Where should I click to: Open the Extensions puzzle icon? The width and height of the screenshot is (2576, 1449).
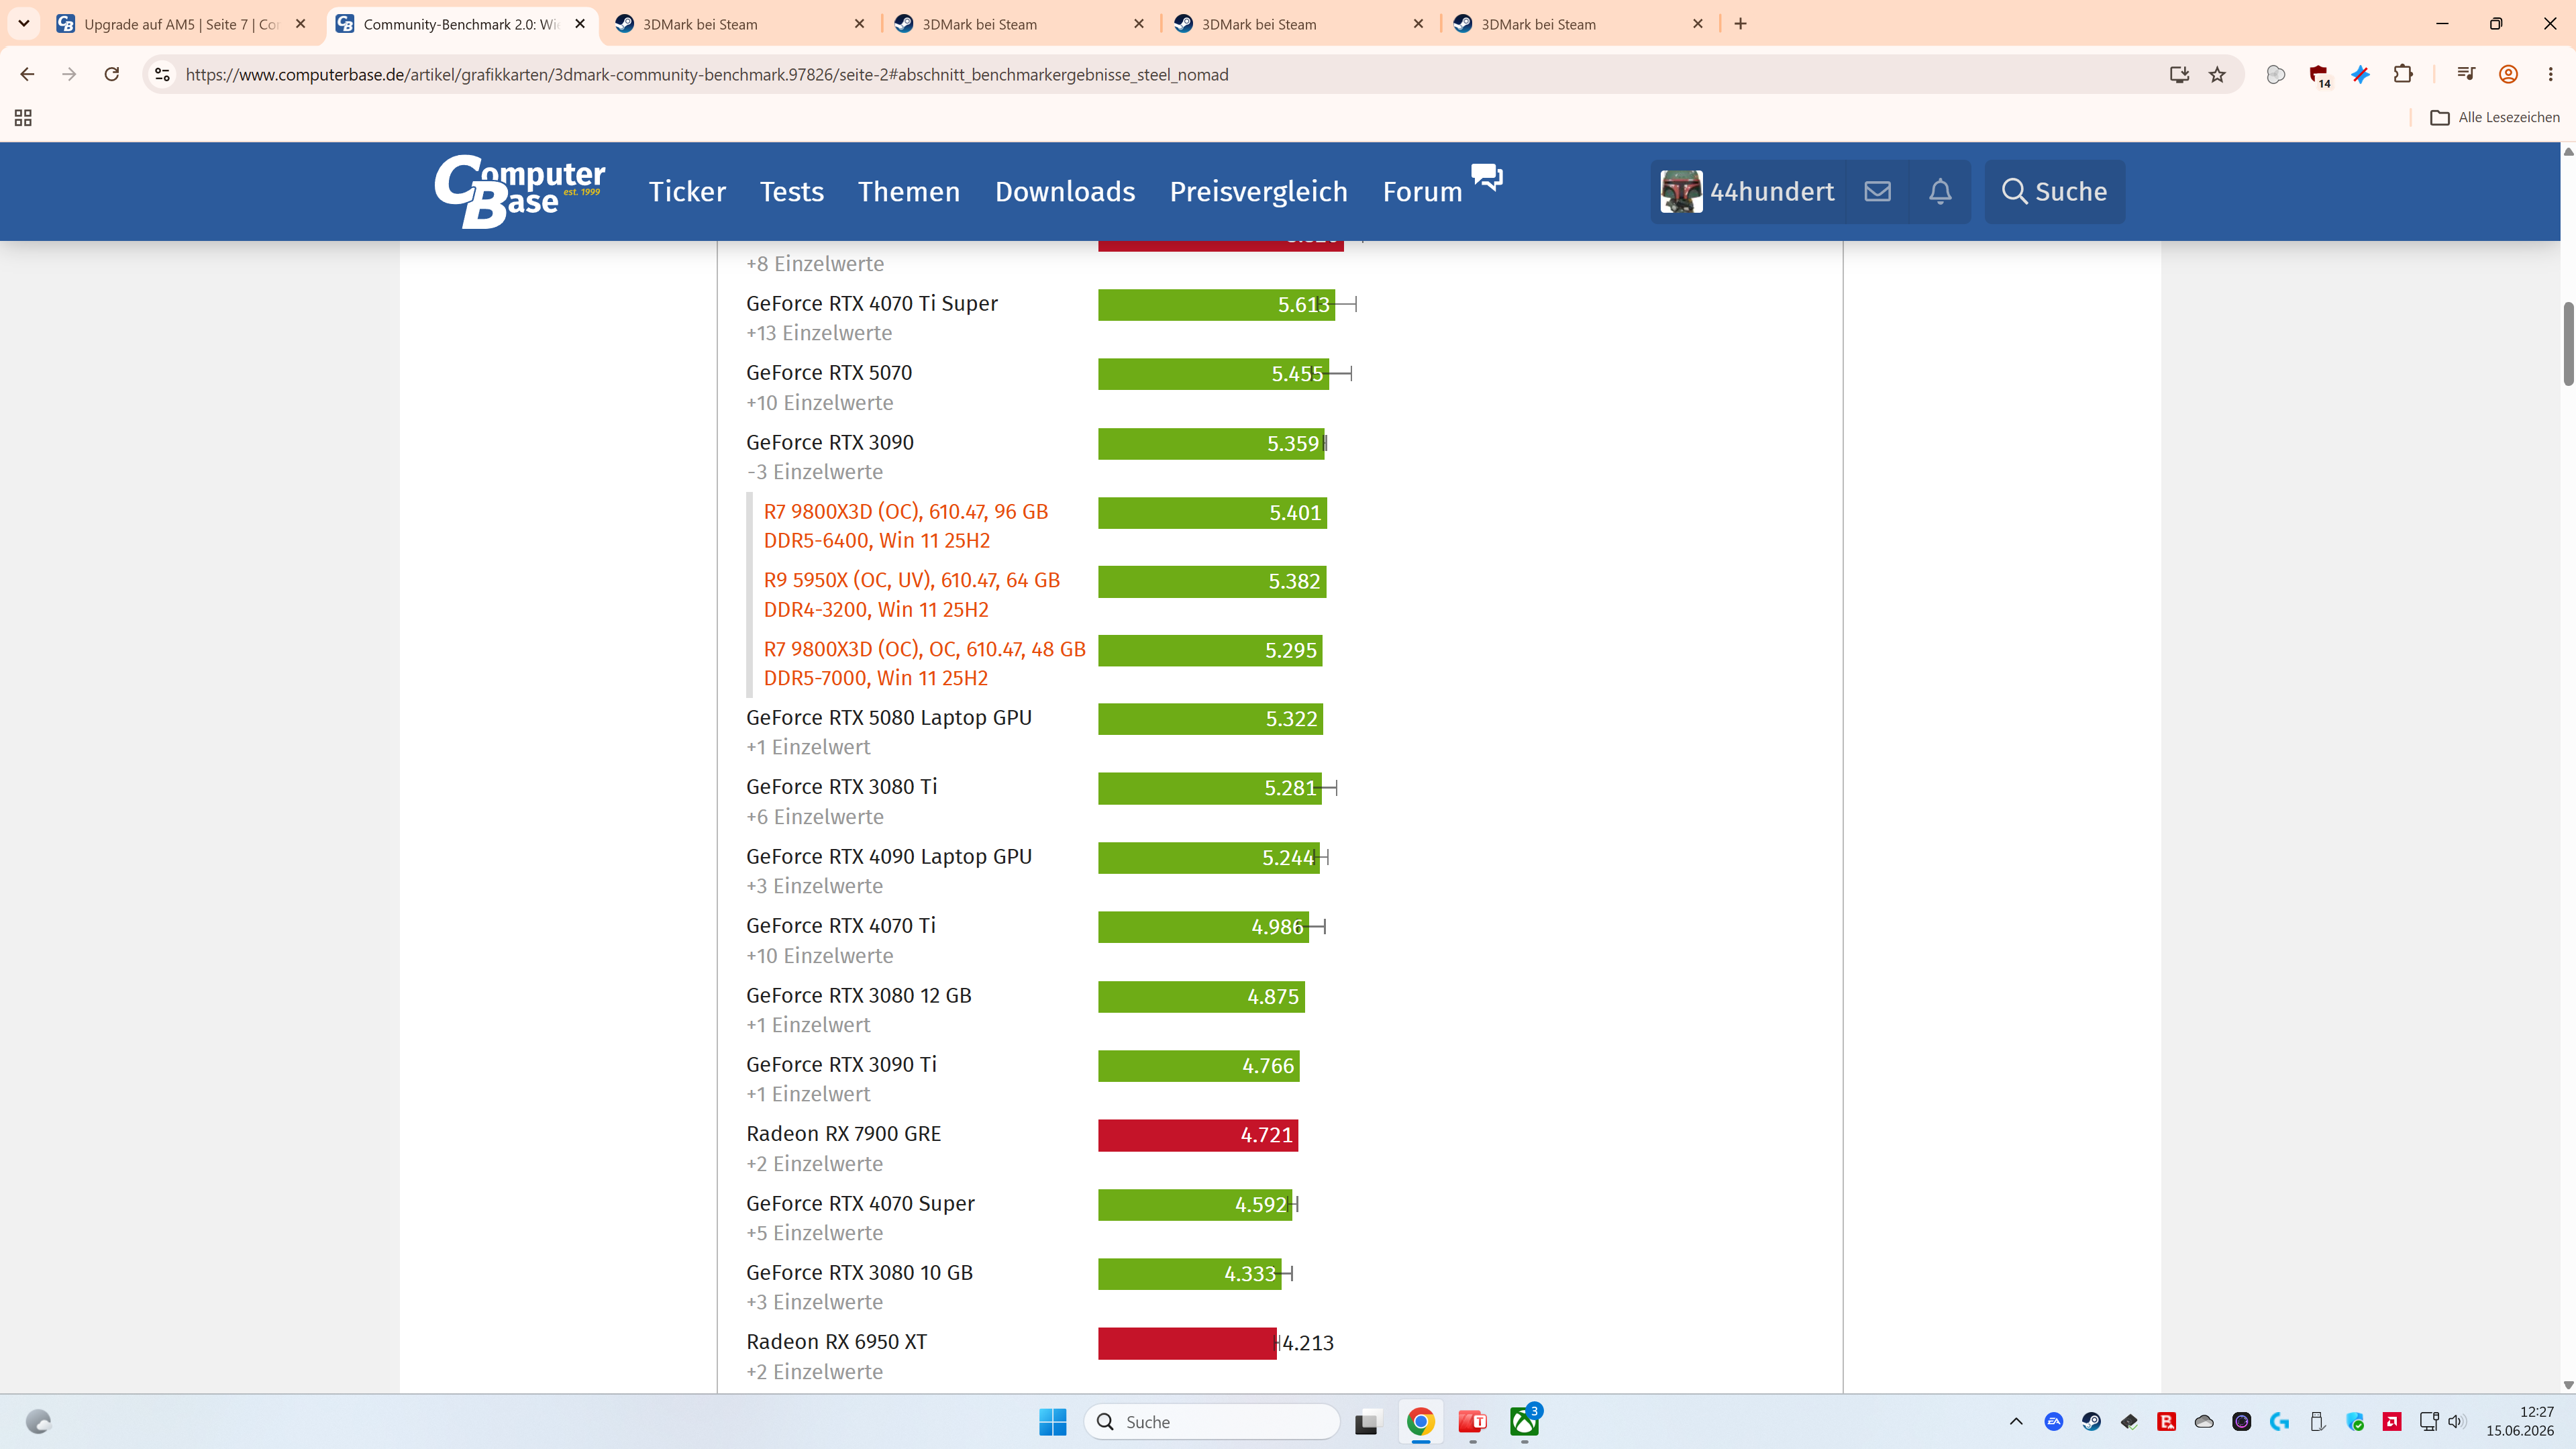tap(2403, 74)
